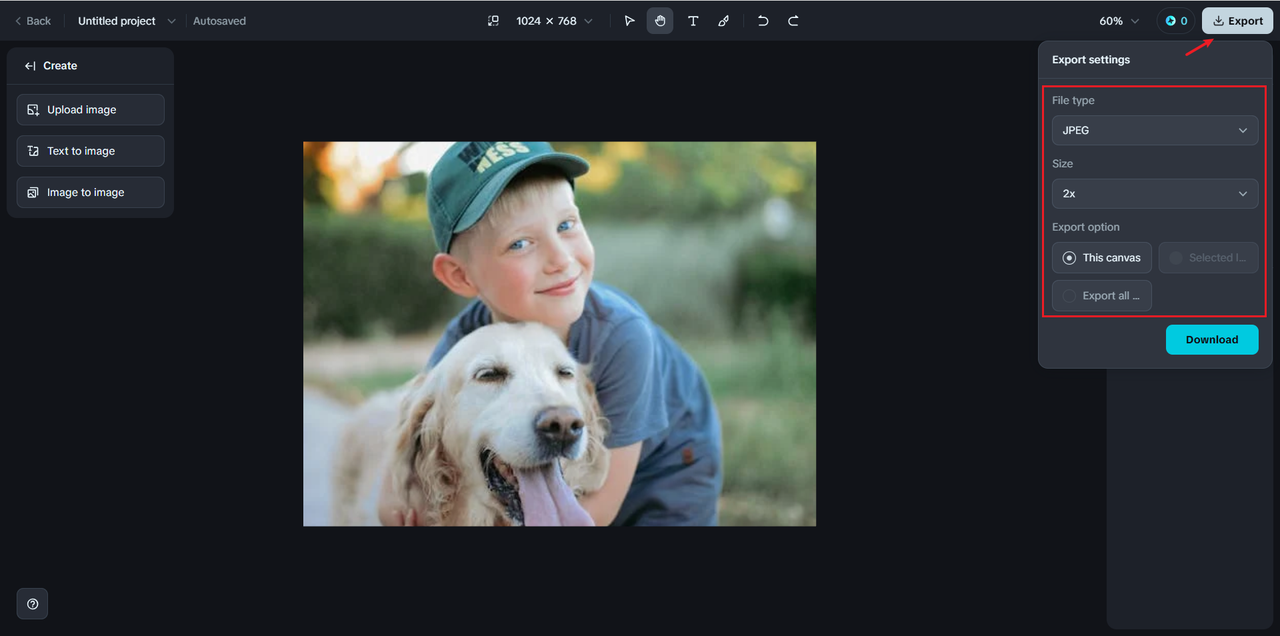Click the boy and dog image on canvas
Image resolution: width=1280 pixels, height=636 pixels.
pyautogui.click(x=559, y=333)
